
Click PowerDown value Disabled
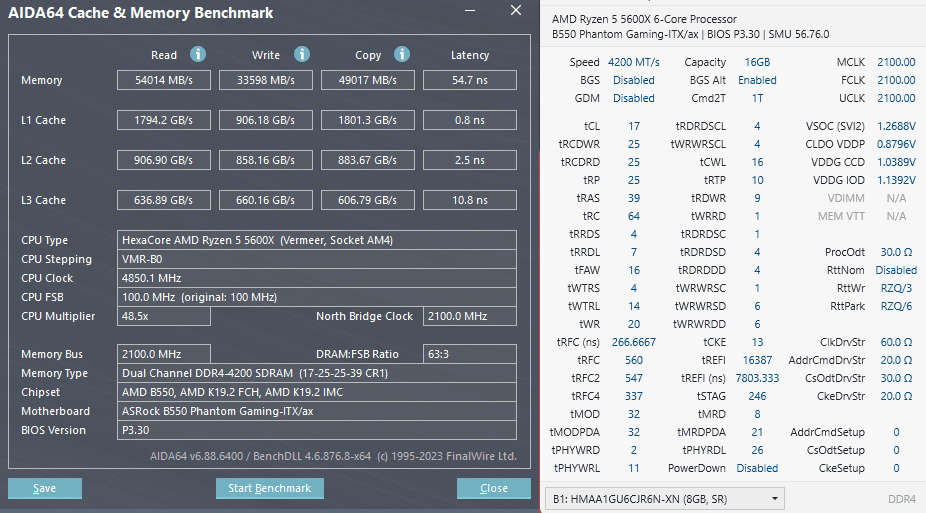click(757, 468)
